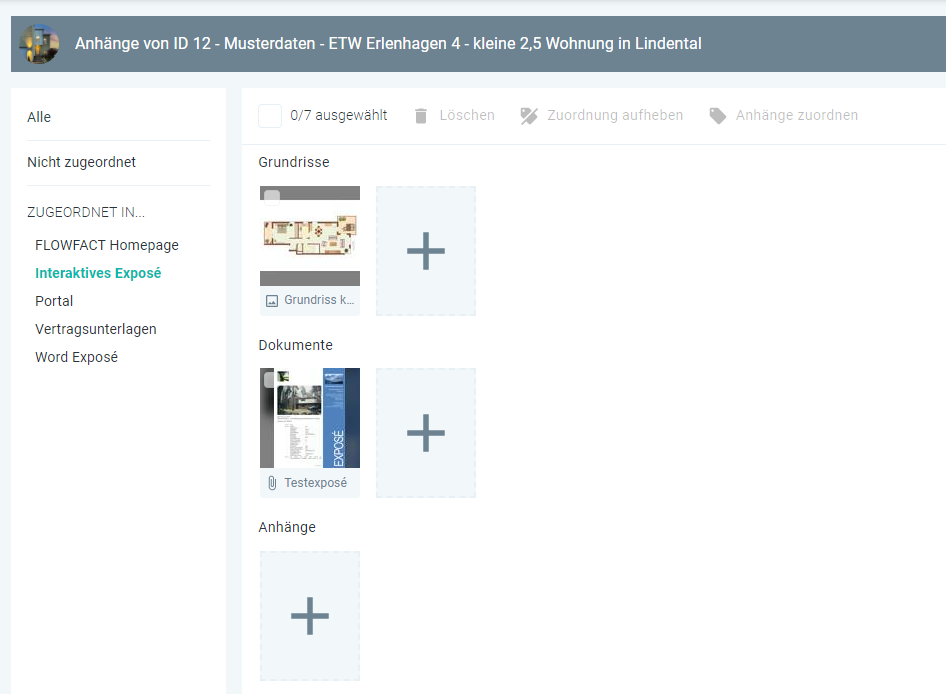Click the Dokumente section heading
Image resolution: width=946 pixels, height=694 pixels.
point(296,345)
